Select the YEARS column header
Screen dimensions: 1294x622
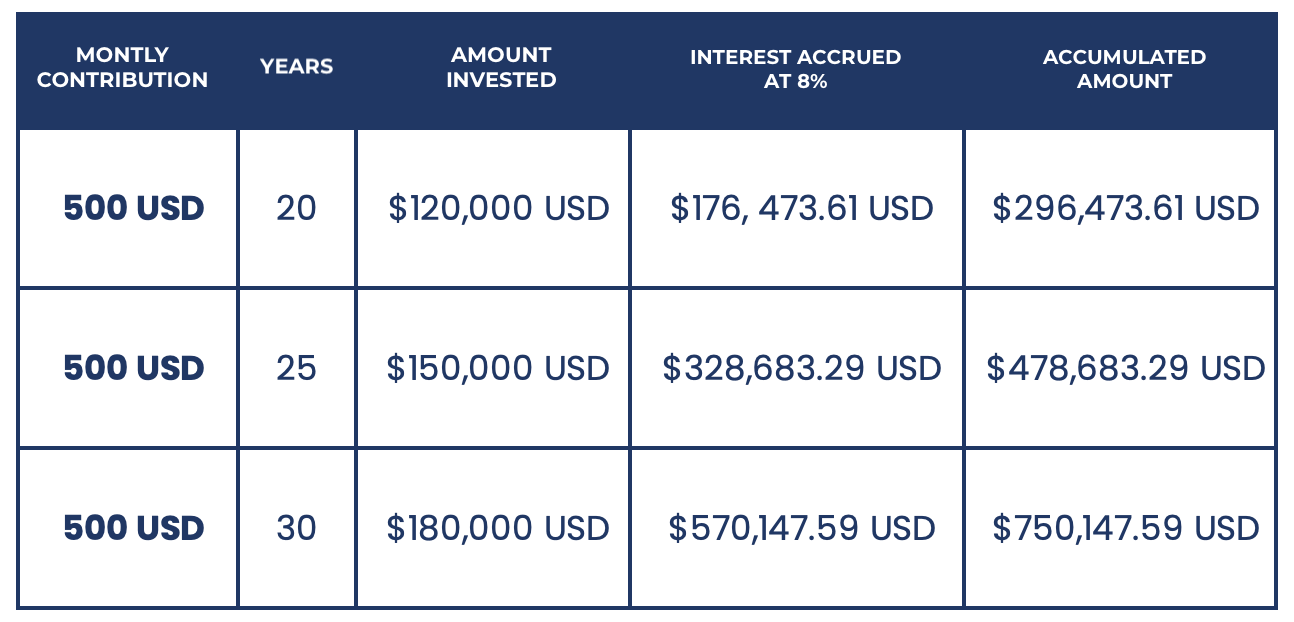297,68
